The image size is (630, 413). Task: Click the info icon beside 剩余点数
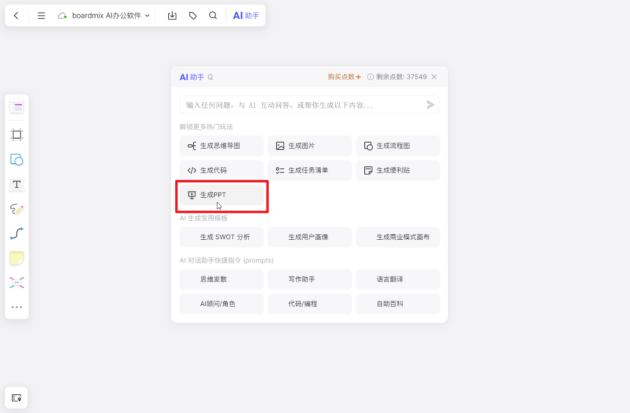coord(370,77)
